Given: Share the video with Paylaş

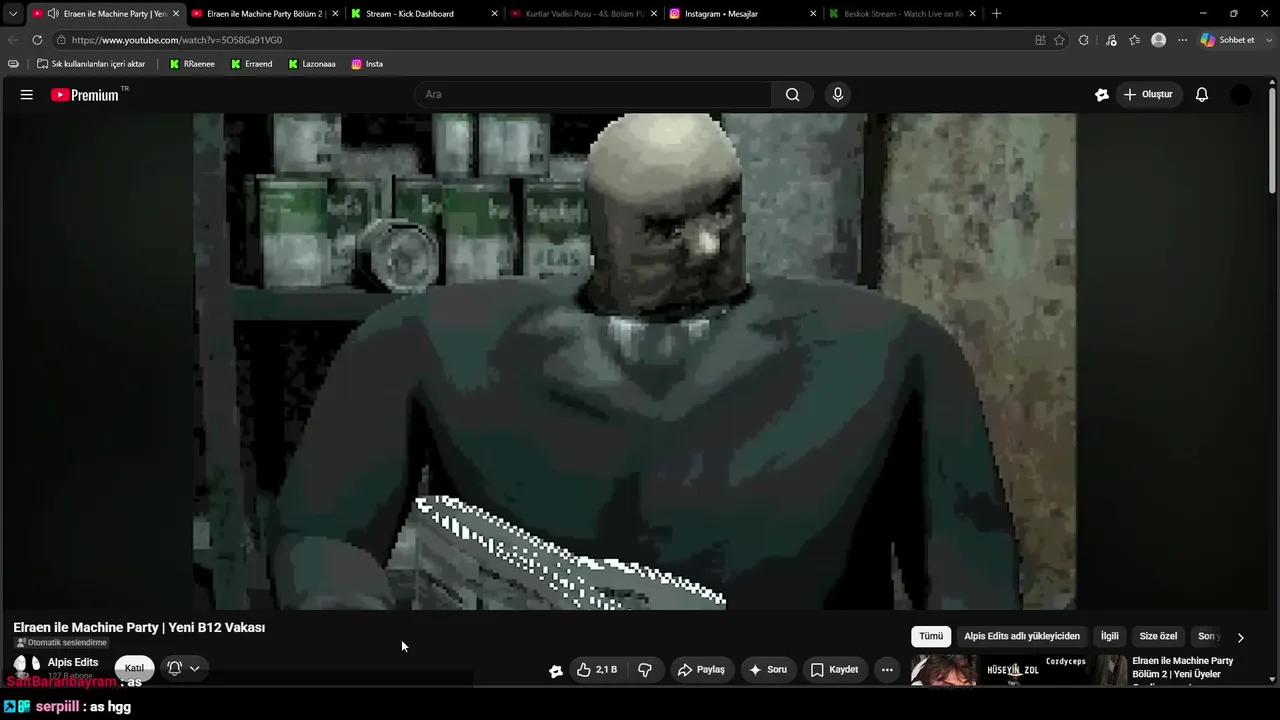Looking at the screenshot, I should [701, 670].
